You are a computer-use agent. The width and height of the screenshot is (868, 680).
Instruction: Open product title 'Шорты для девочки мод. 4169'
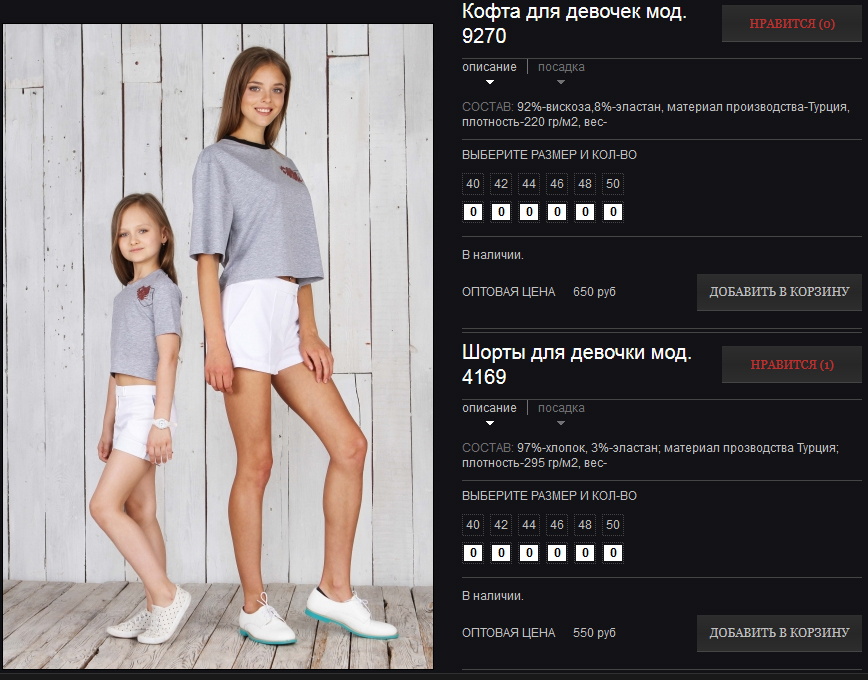coord(576,364)
